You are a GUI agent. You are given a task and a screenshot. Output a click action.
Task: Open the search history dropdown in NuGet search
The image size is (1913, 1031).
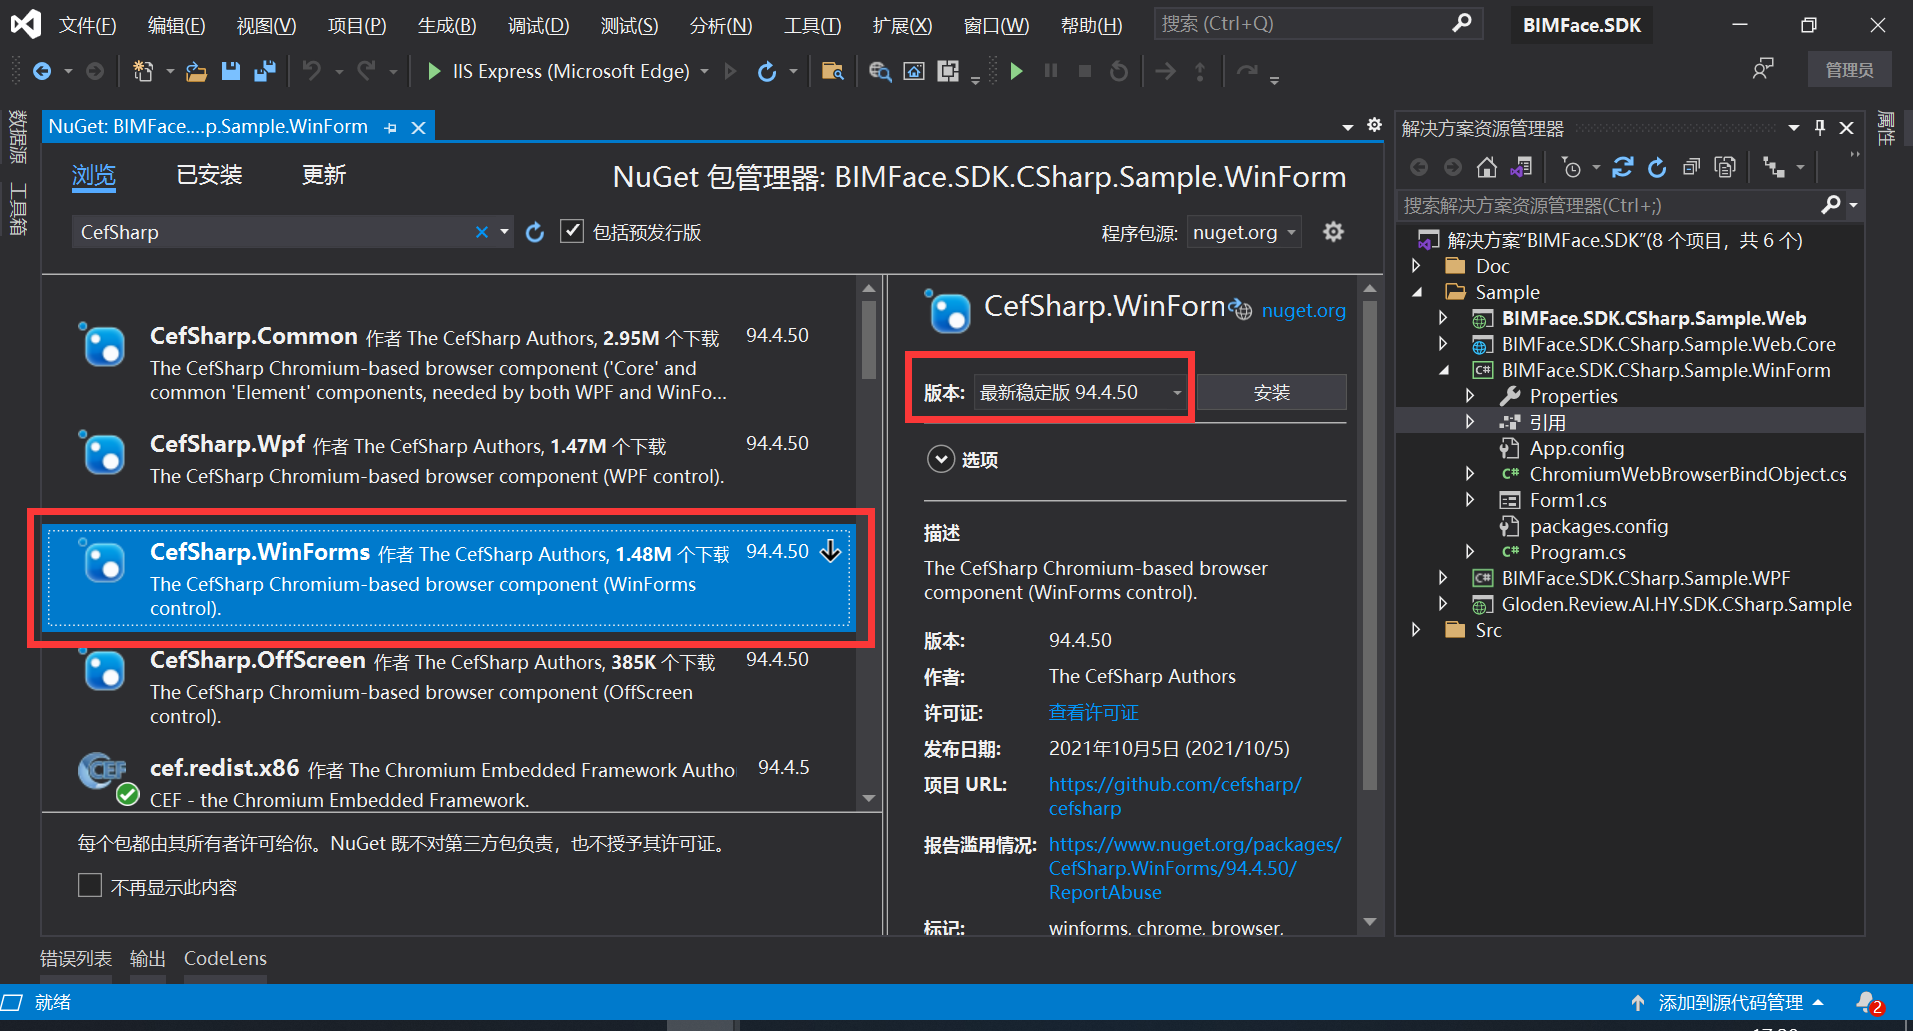pyautogui.click(x=505, y=232)
